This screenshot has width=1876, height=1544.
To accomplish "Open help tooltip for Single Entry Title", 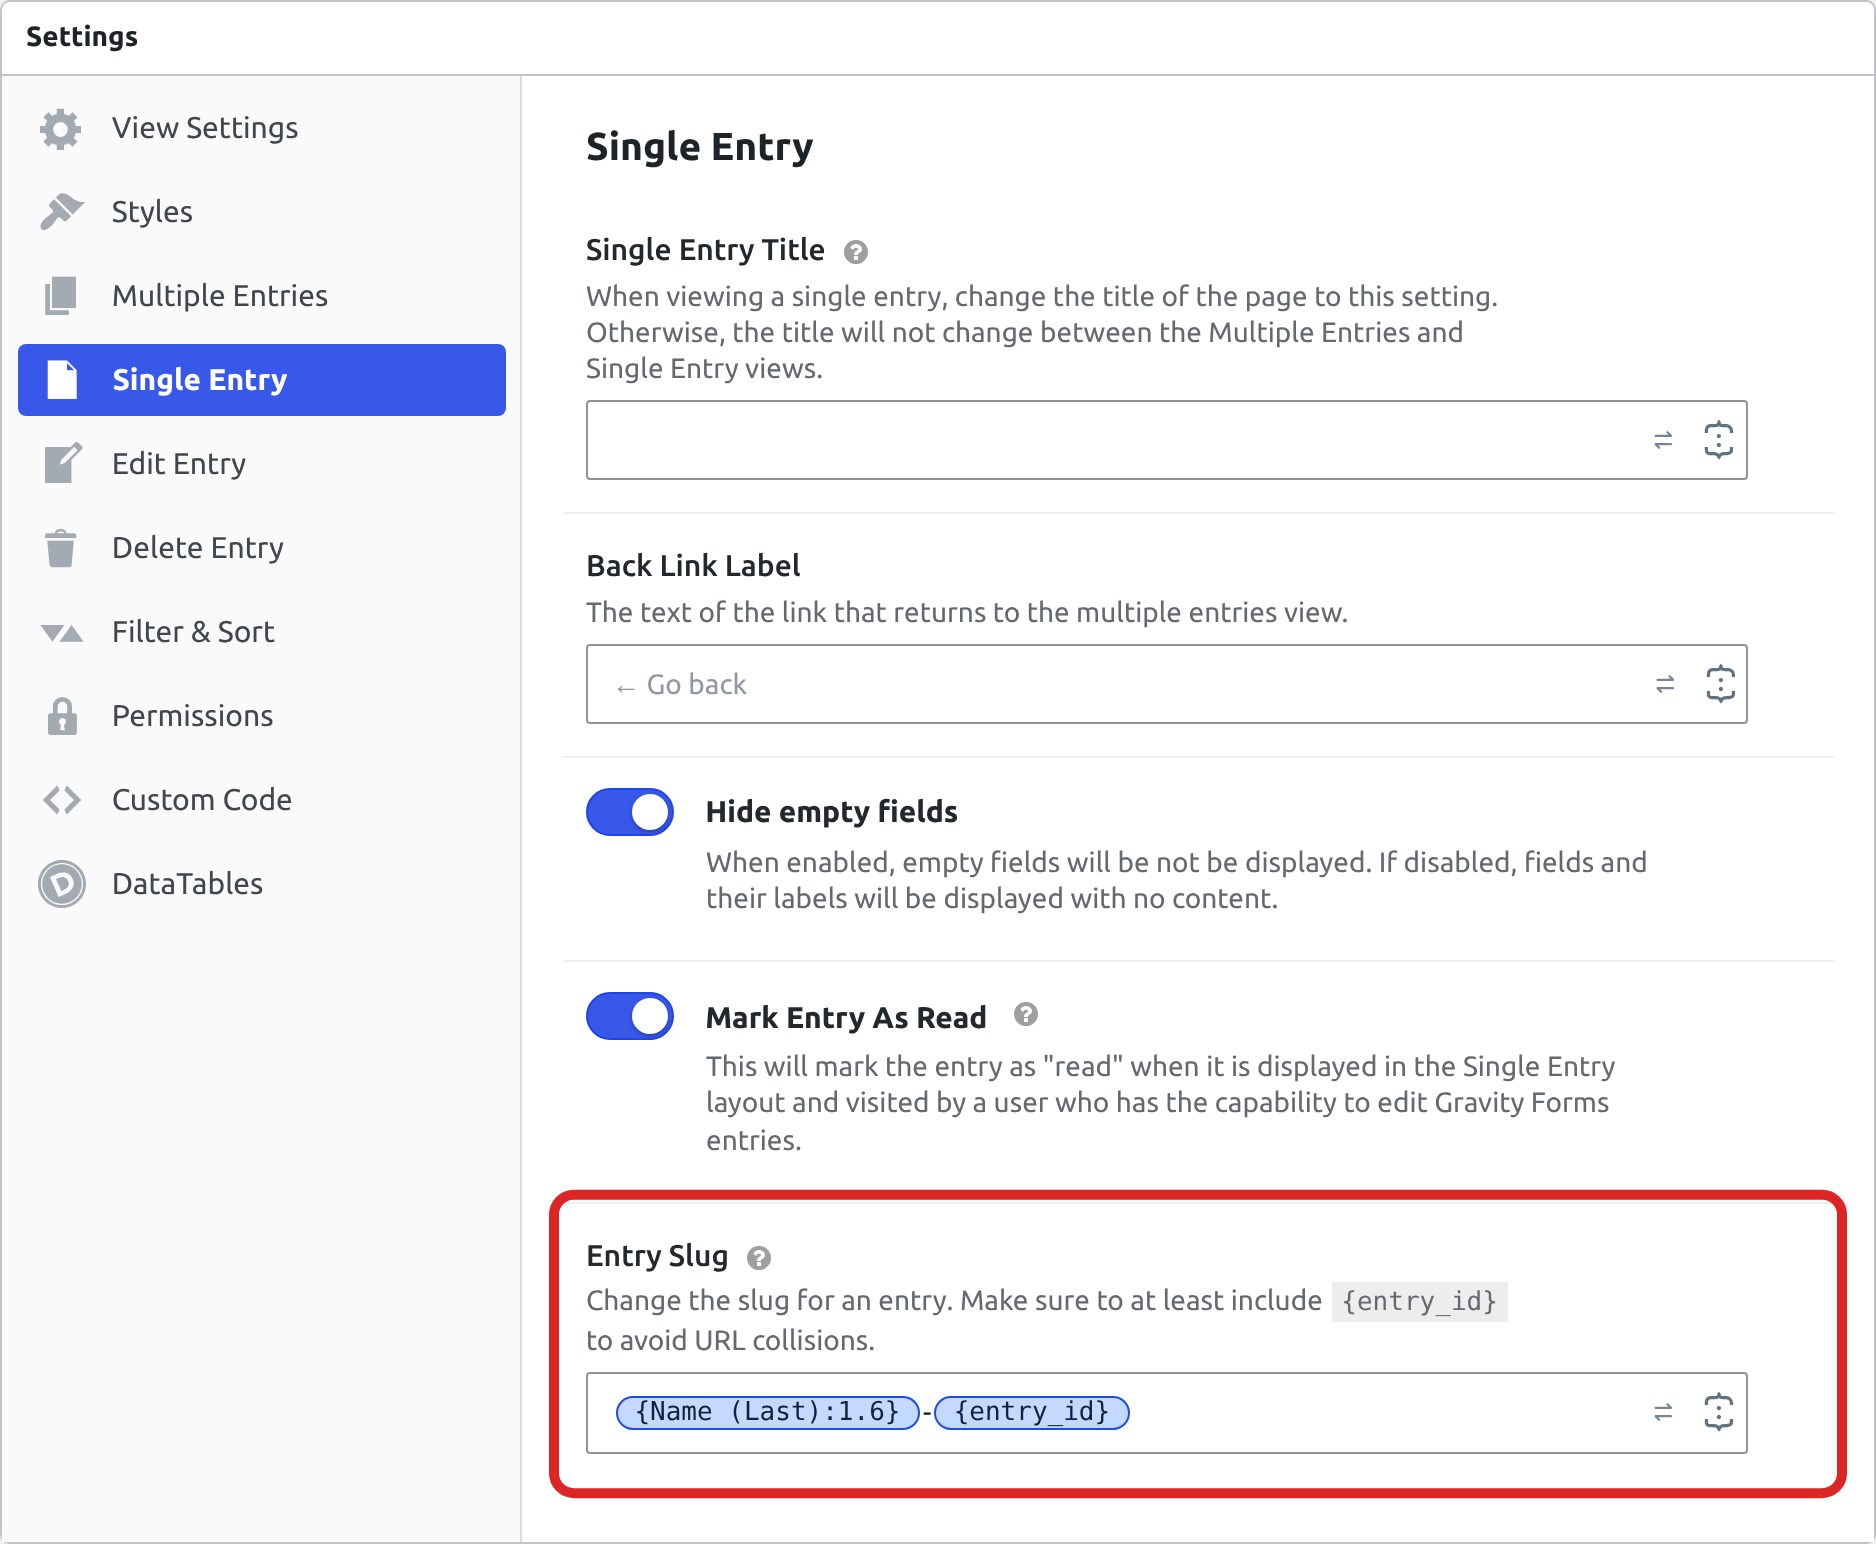I will pos(856,252).
